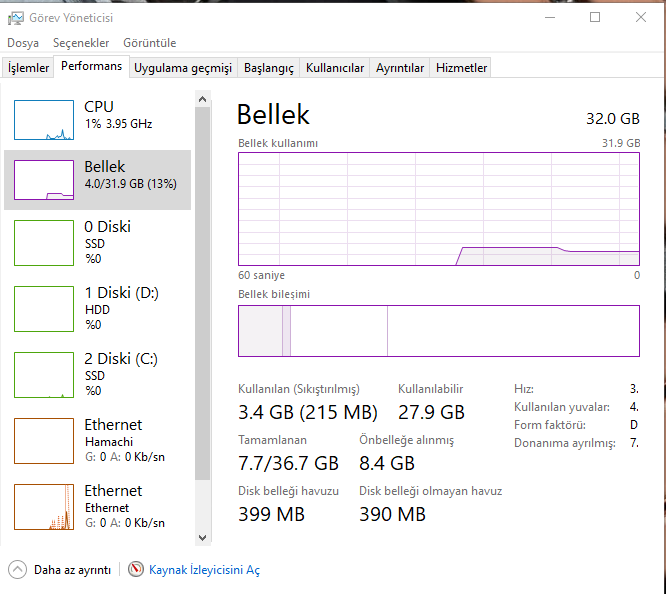This screenshot has width=666, height=594.
Task: Click the Kaynak İzleyicisi resource monitor icon
Action: pos(136,569)
